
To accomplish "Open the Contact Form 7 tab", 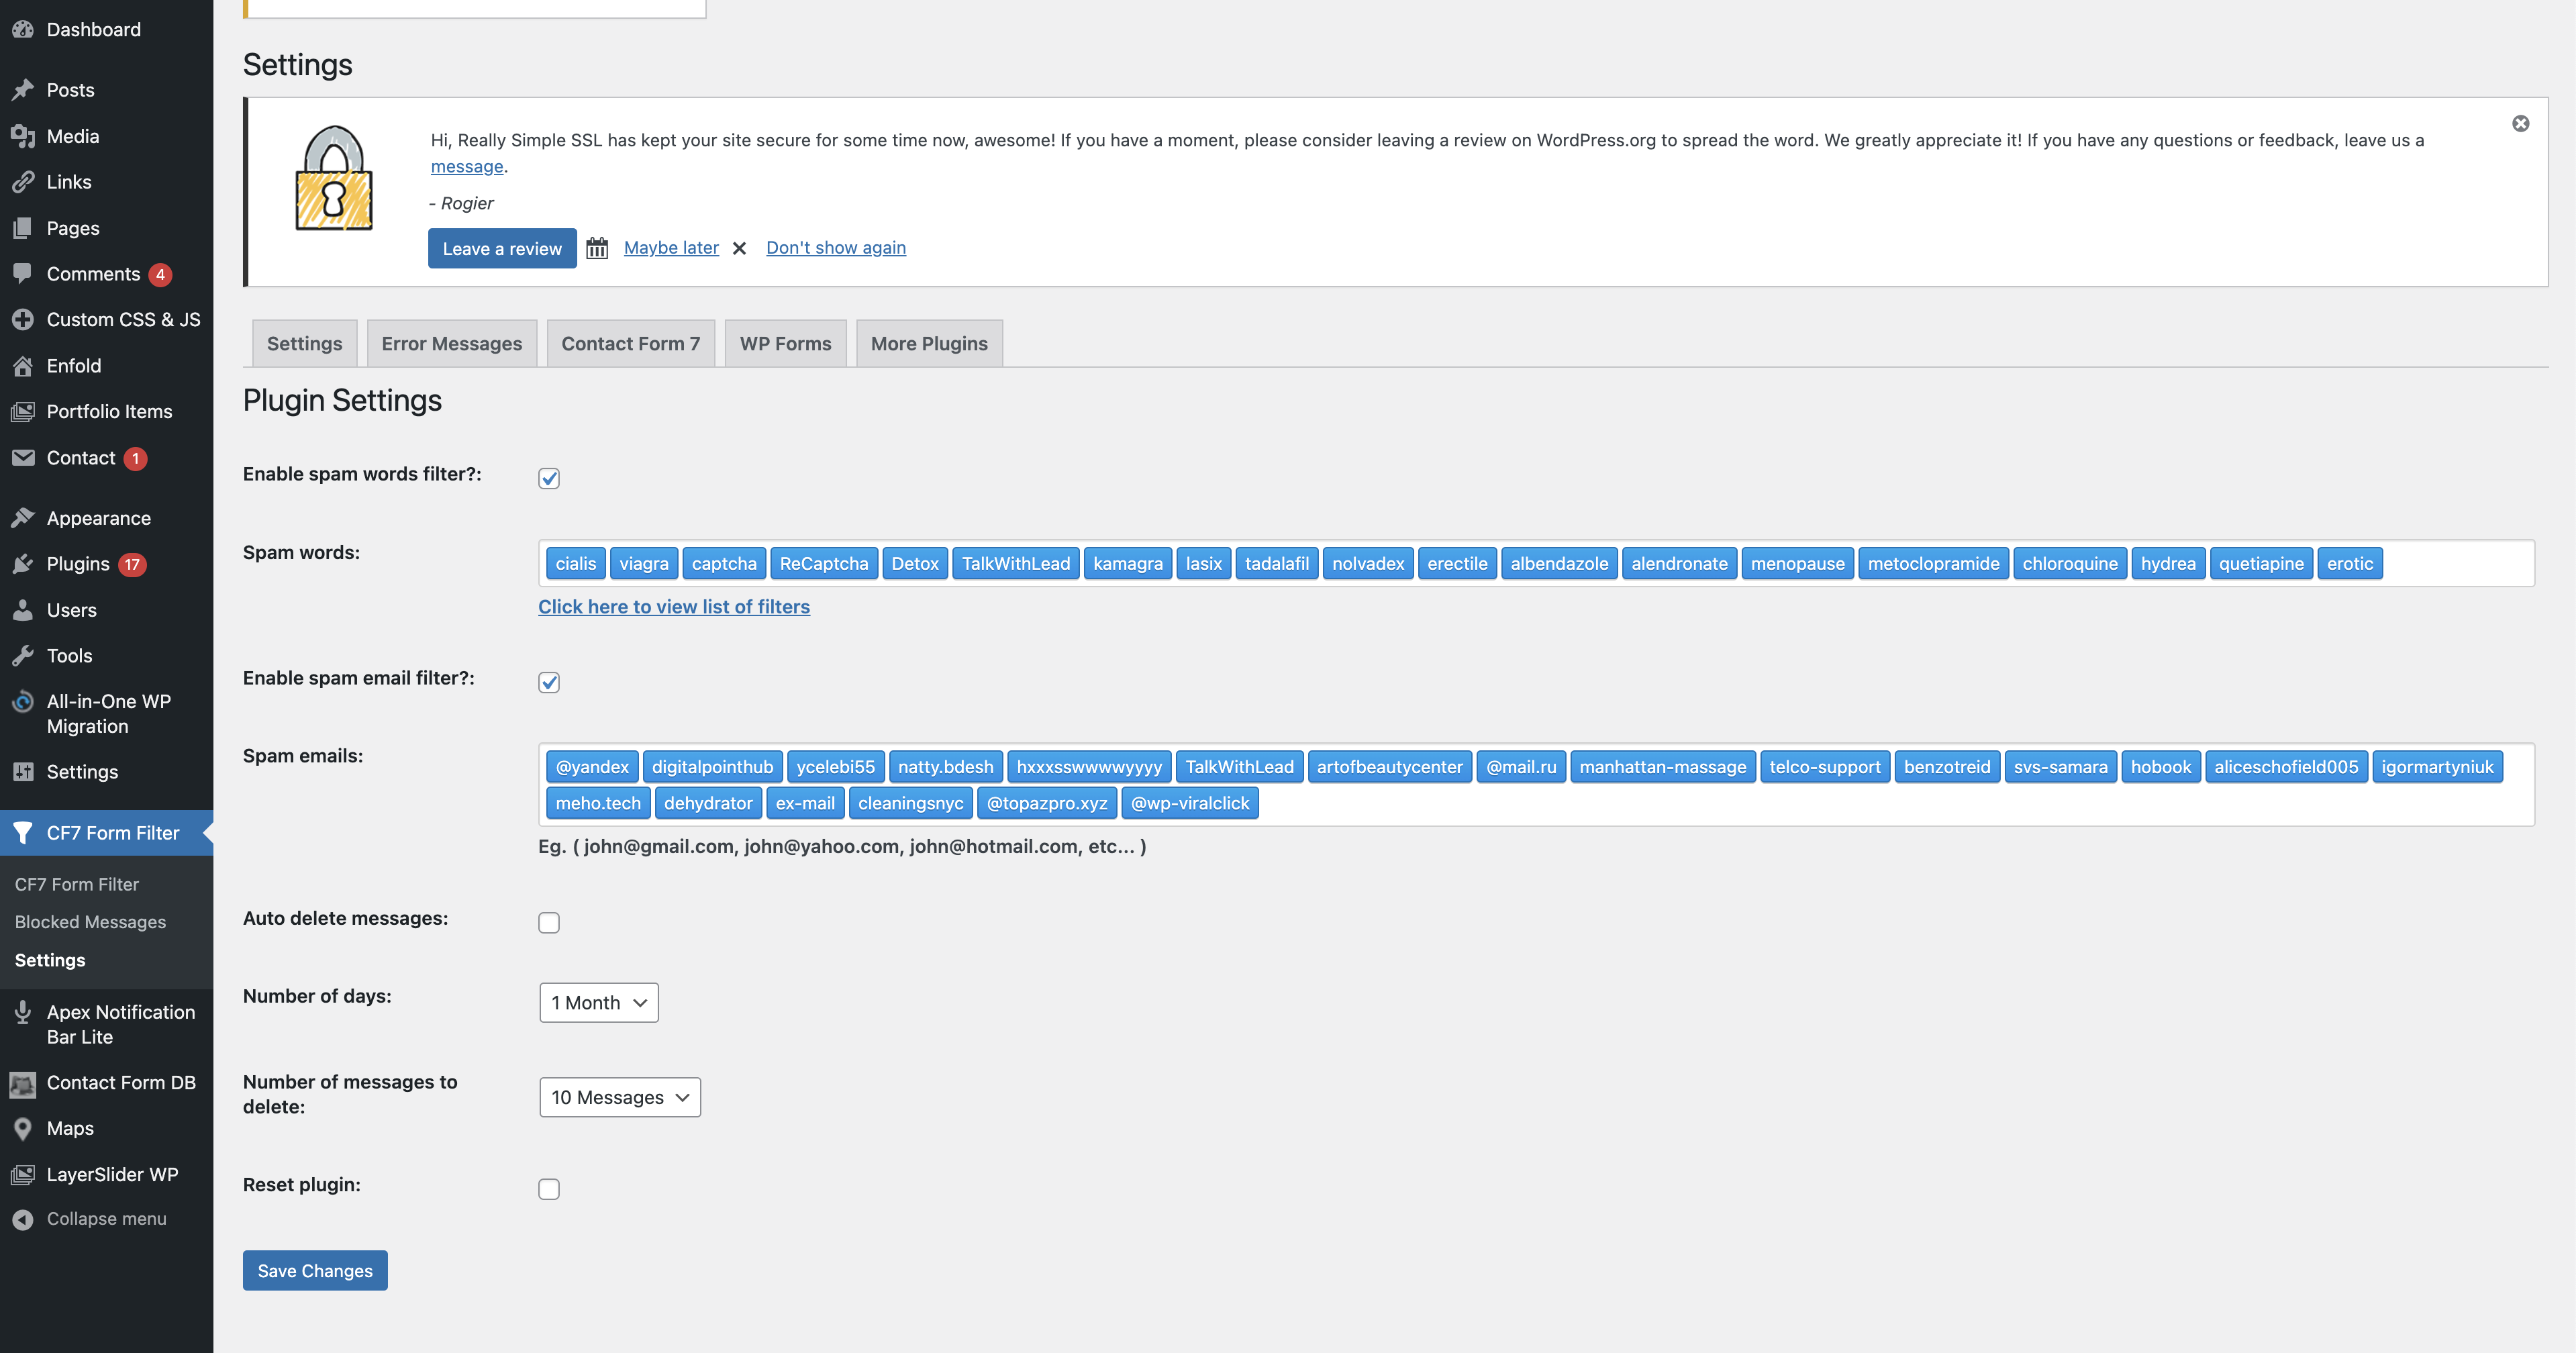I will (x=631, y=343).
